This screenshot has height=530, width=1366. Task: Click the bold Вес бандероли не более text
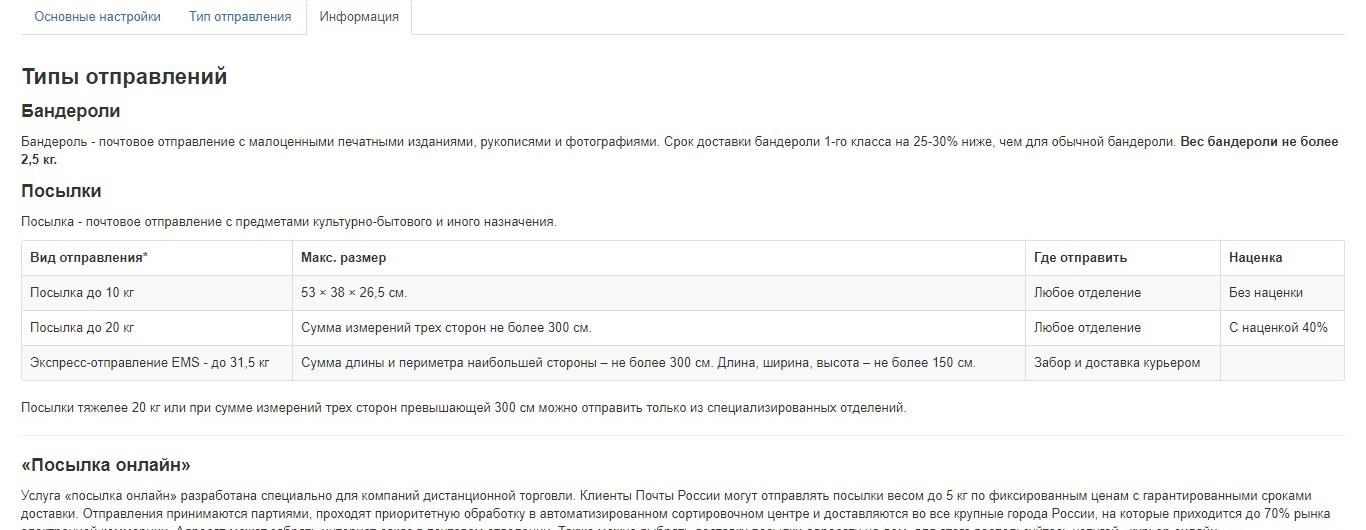1259,142
